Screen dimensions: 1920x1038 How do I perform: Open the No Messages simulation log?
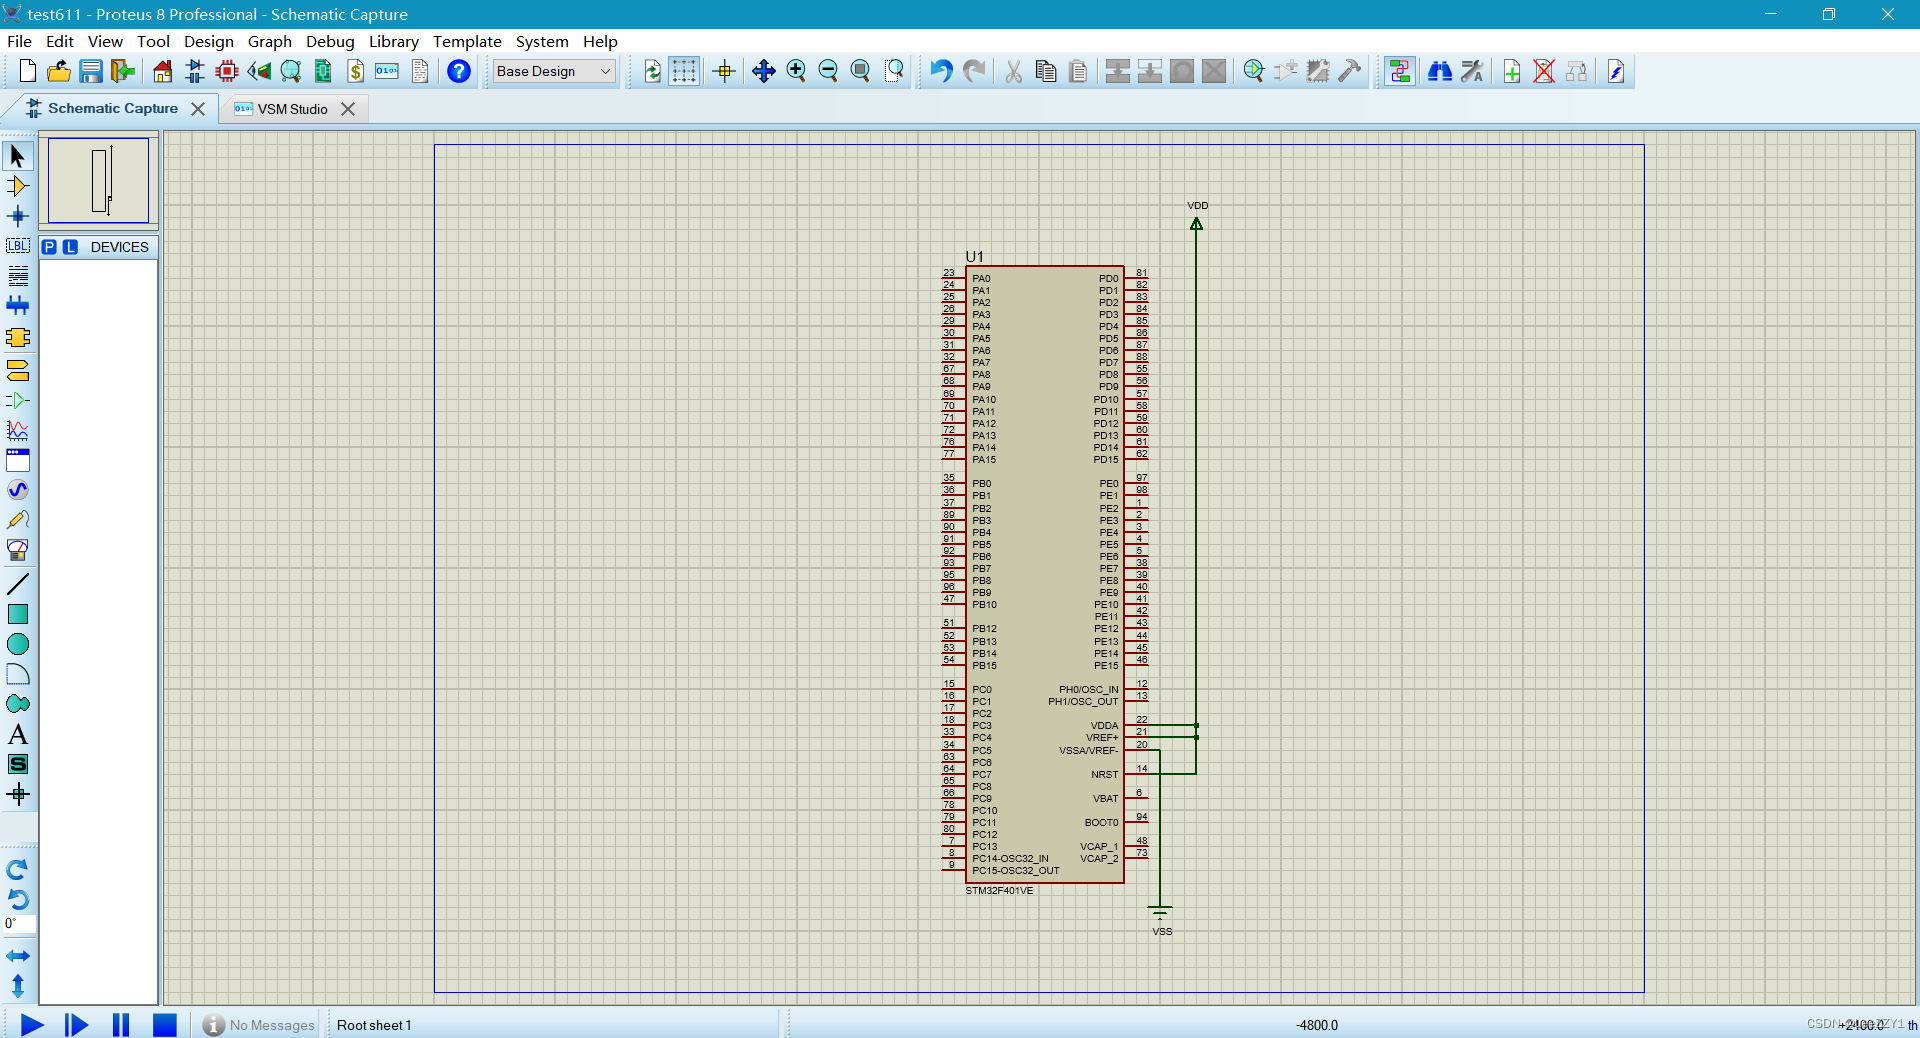(x=259, y=1025)
